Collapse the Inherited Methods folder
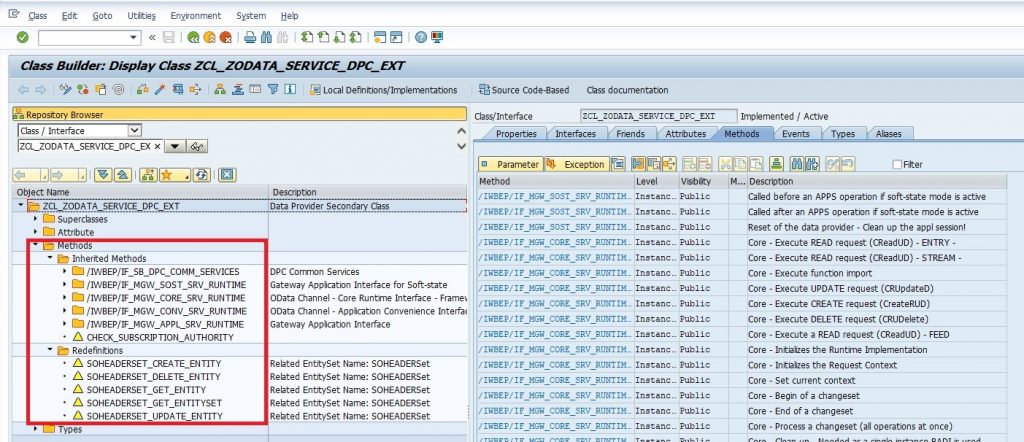The image size is (1024, 442). (50, 259)
